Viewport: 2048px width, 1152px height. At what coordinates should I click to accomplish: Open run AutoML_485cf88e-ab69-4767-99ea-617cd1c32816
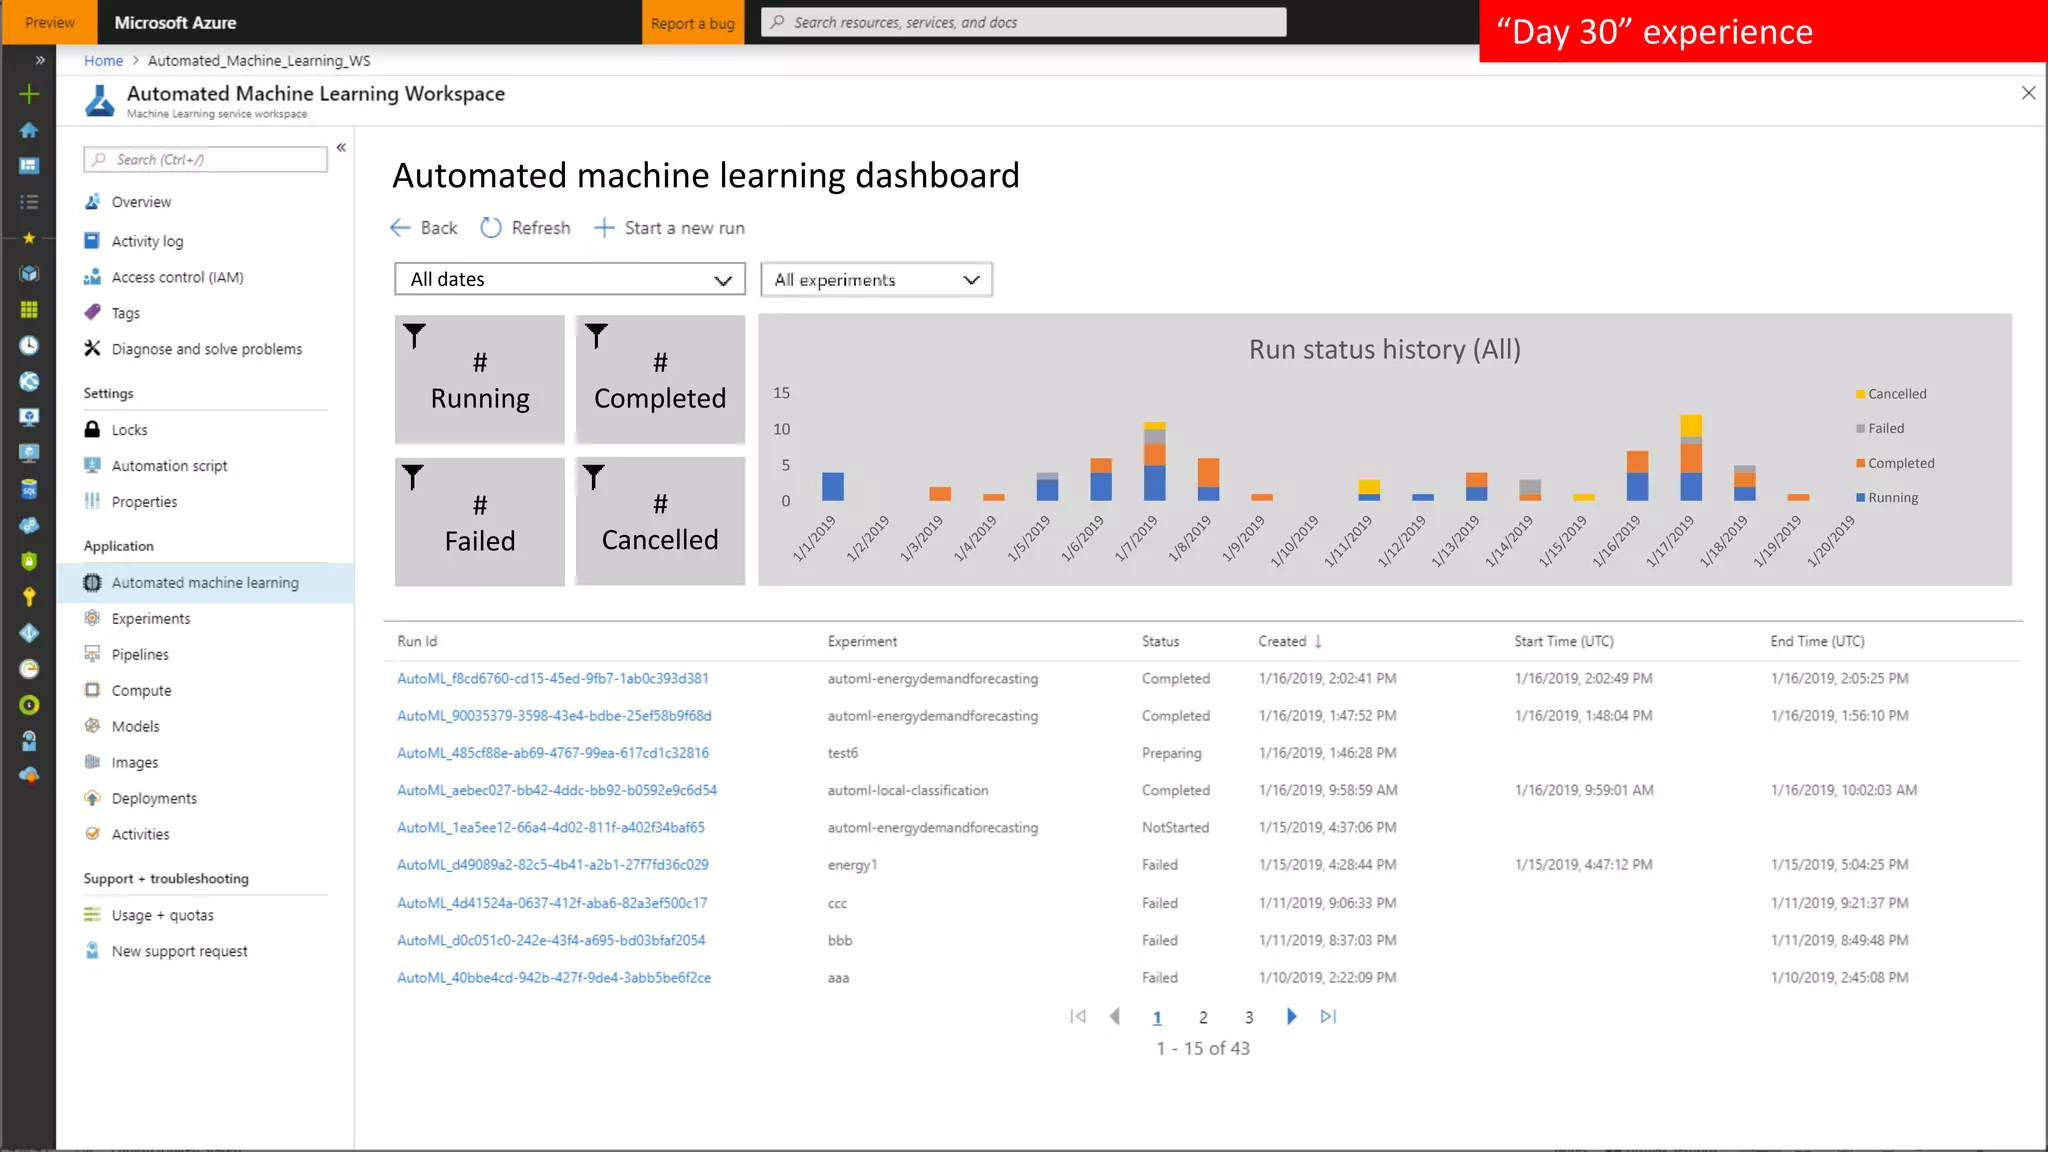[553, 753]
